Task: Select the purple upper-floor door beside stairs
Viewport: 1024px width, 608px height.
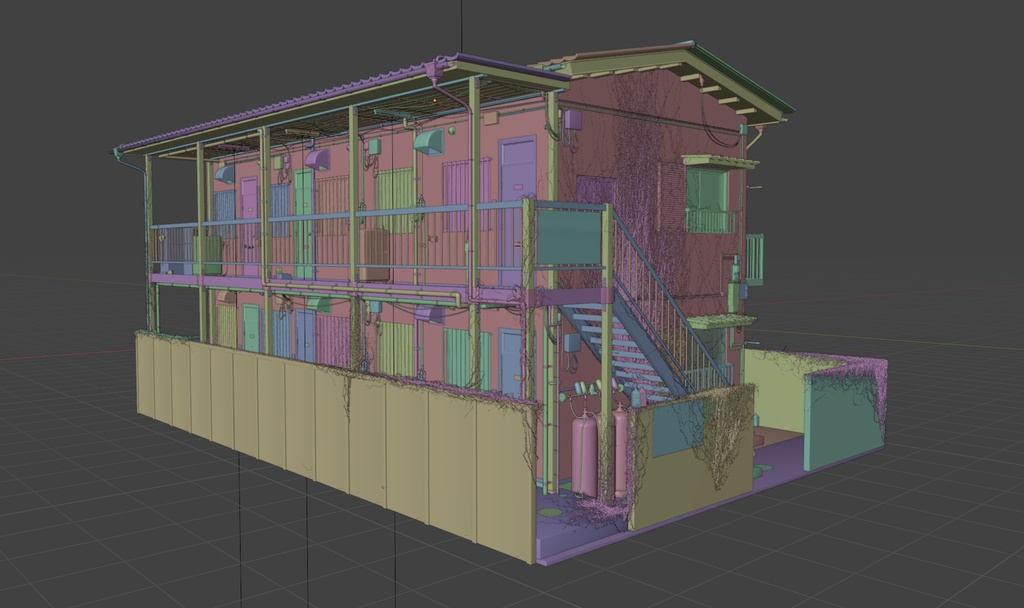Action: [517, 209]
